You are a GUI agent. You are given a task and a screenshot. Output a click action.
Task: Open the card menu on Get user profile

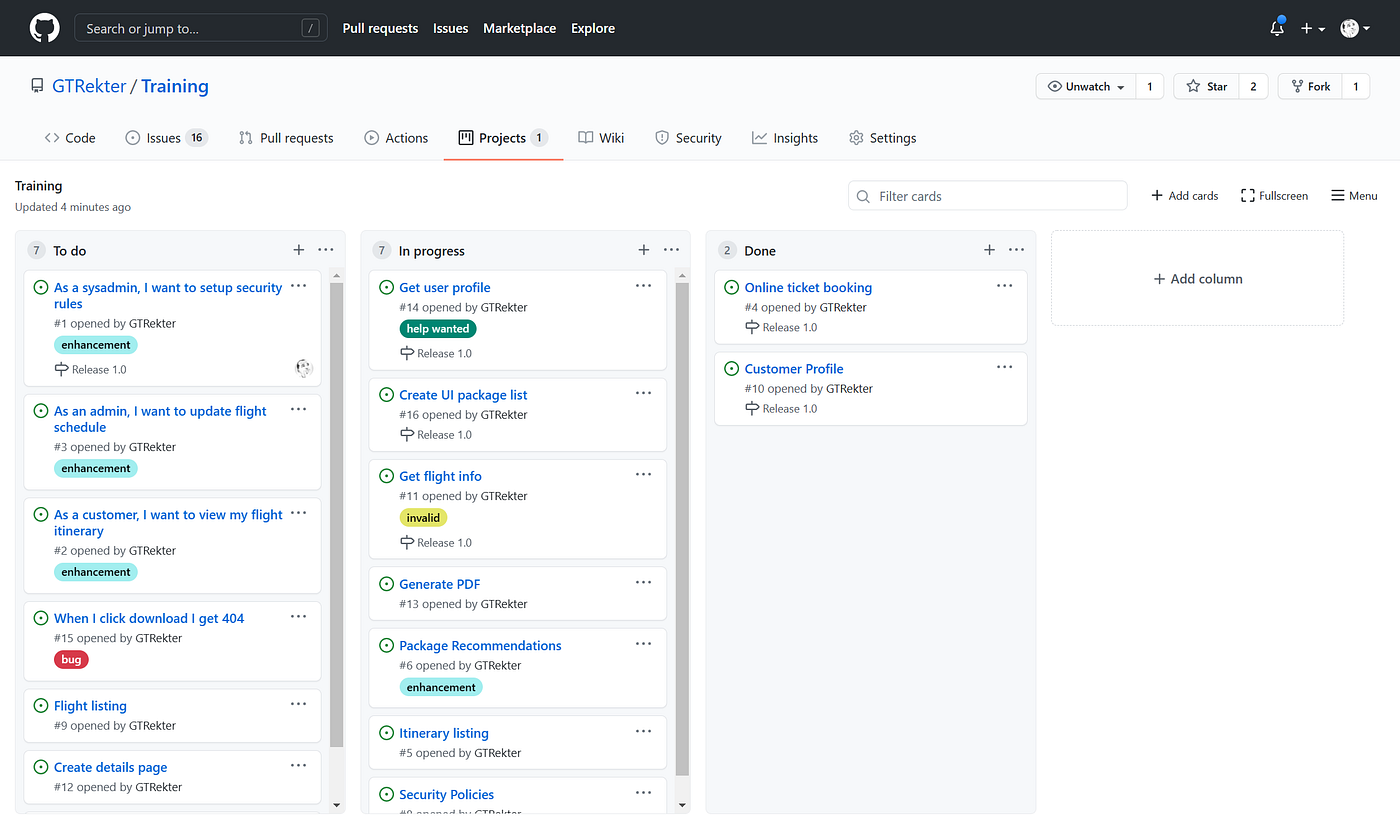643,285
